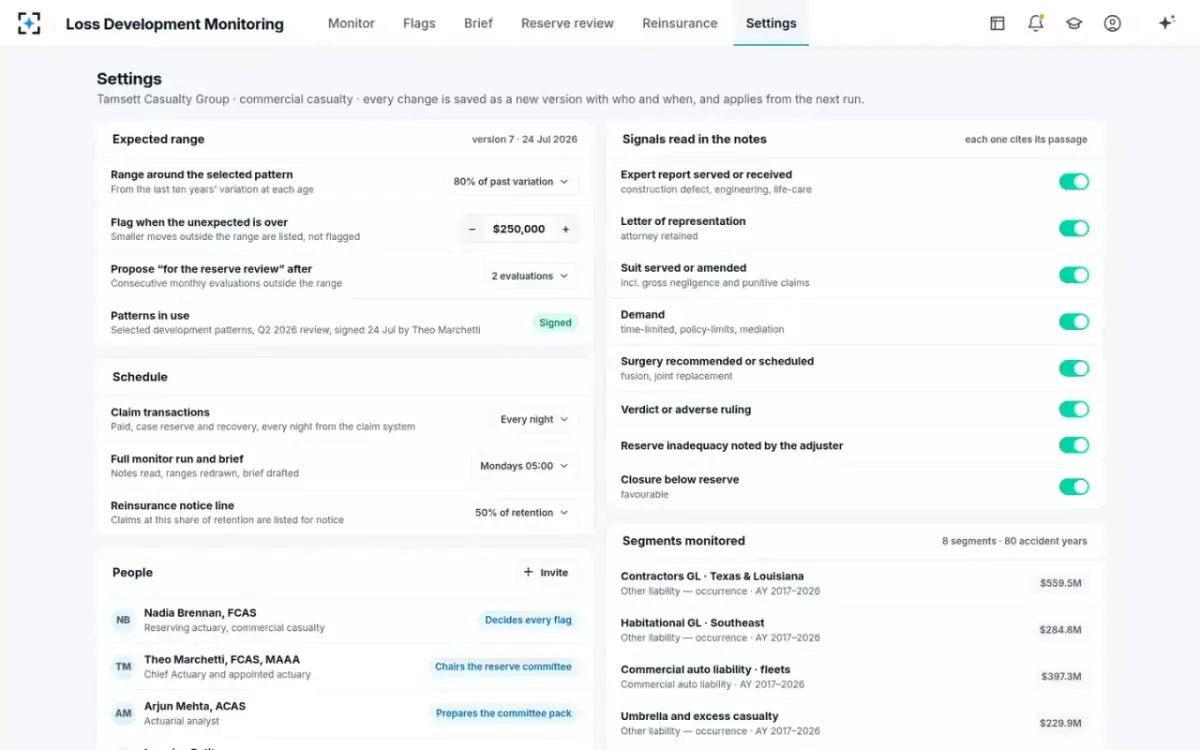The width and height of the screenshot is (1200, 750).
Task: Click the $397.3M segment amount
Action: (1060, 677)
